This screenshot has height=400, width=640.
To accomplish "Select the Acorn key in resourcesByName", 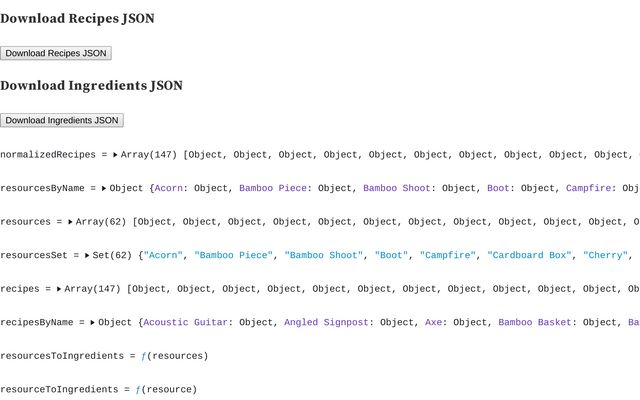I will coord(169,188).
